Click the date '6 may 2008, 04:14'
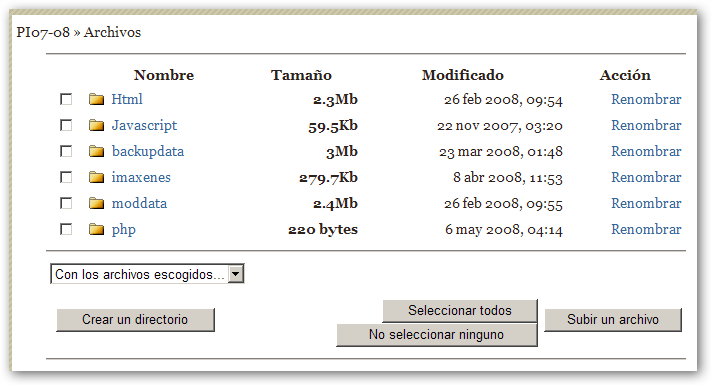The image size is (711, 385). point(504,230)
